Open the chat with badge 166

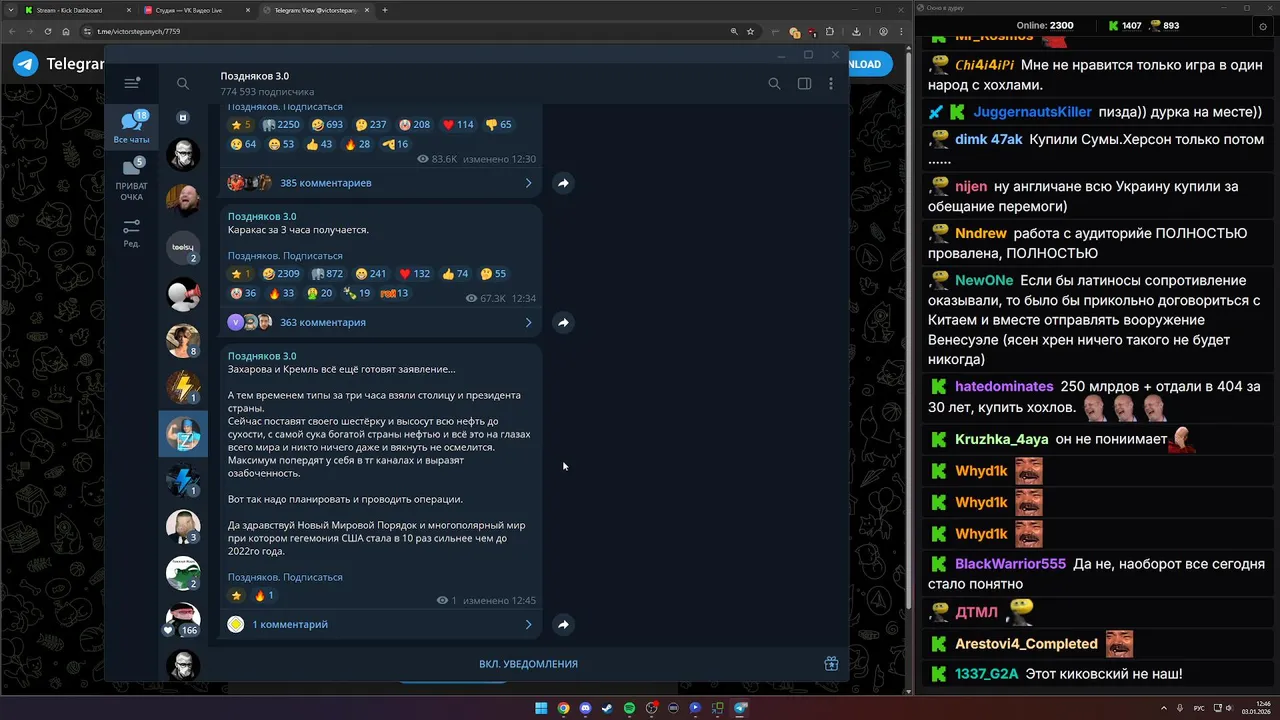click(x=183, y=621)
